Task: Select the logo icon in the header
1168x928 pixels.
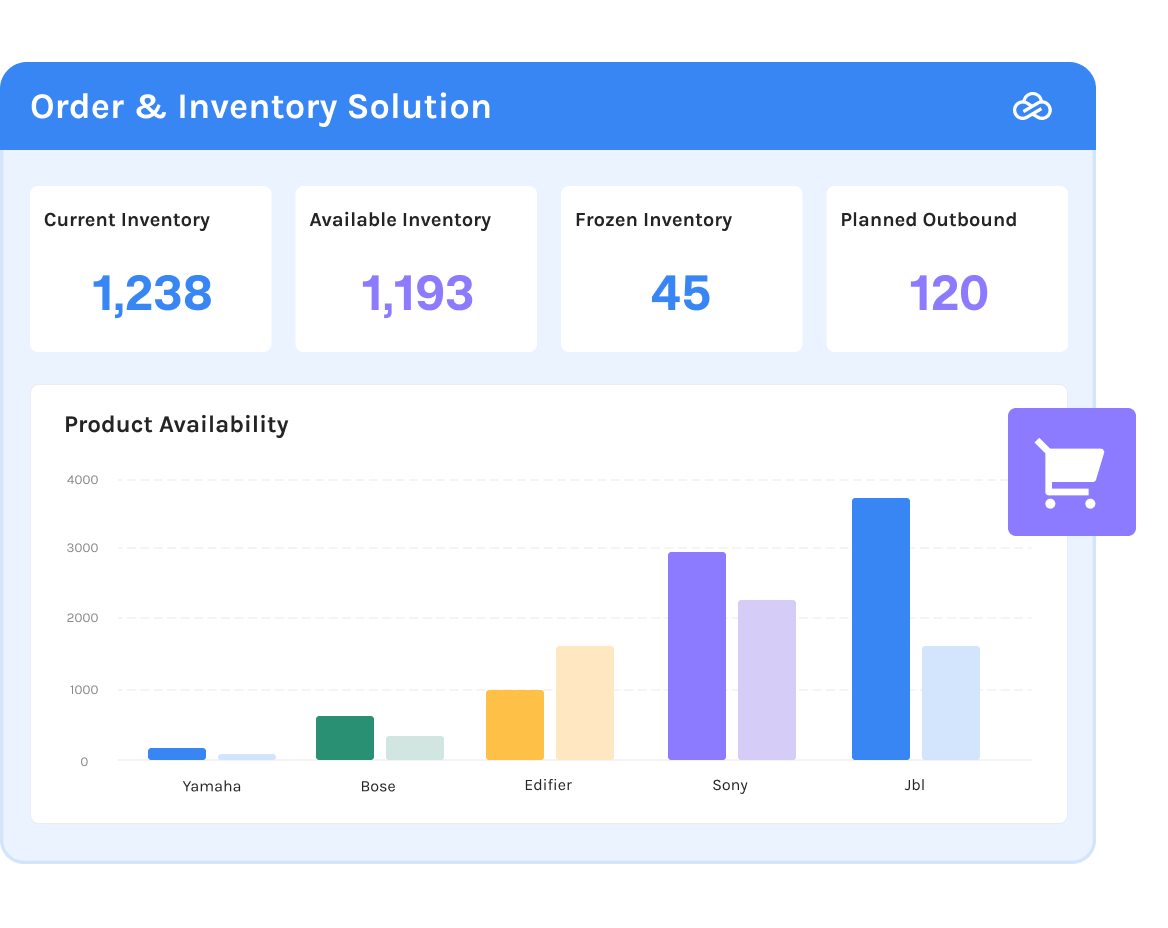Action: point(1034,106)
